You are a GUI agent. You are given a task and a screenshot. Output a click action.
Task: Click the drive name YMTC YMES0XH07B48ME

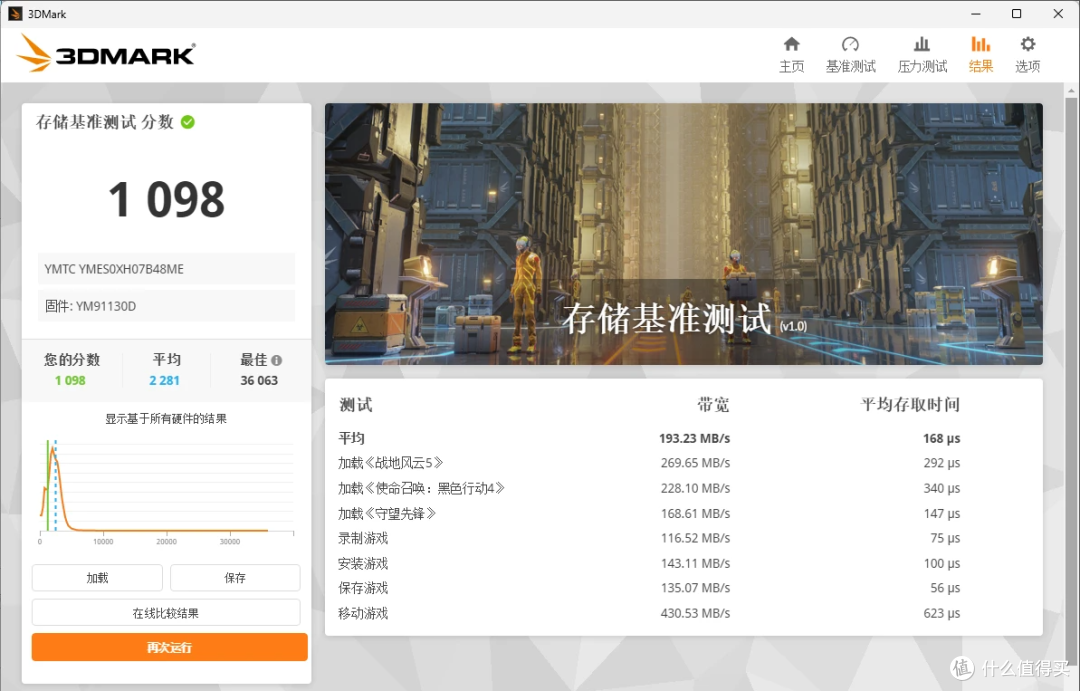114,269
